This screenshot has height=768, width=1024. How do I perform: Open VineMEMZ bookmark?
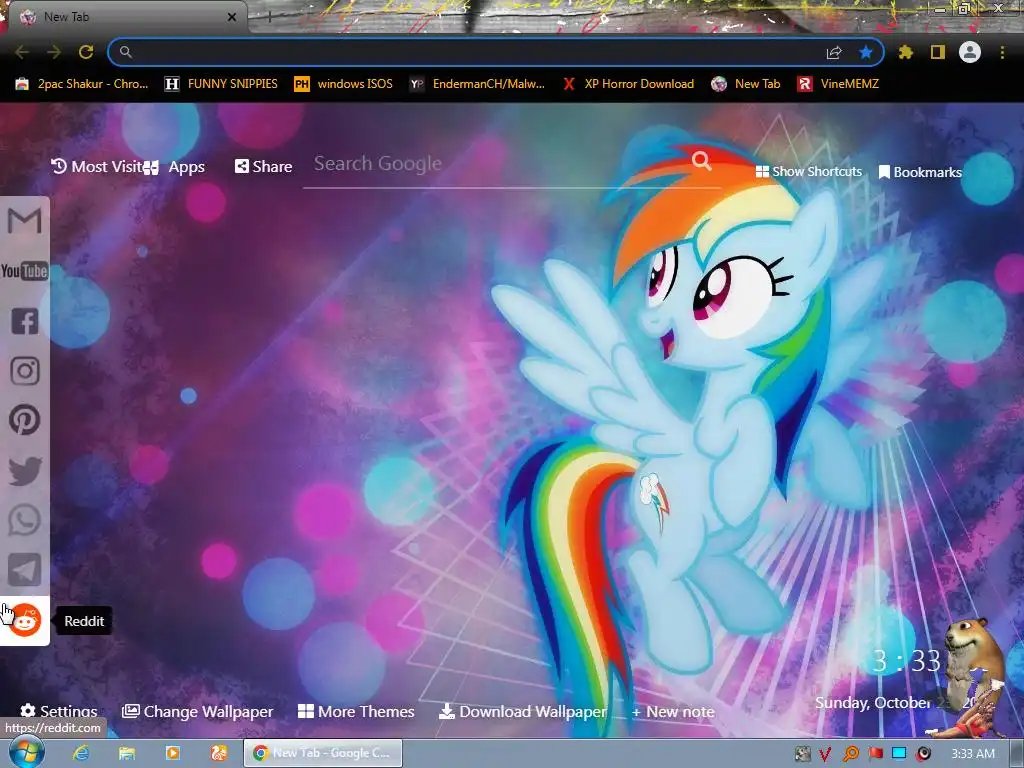click(838, 84)
